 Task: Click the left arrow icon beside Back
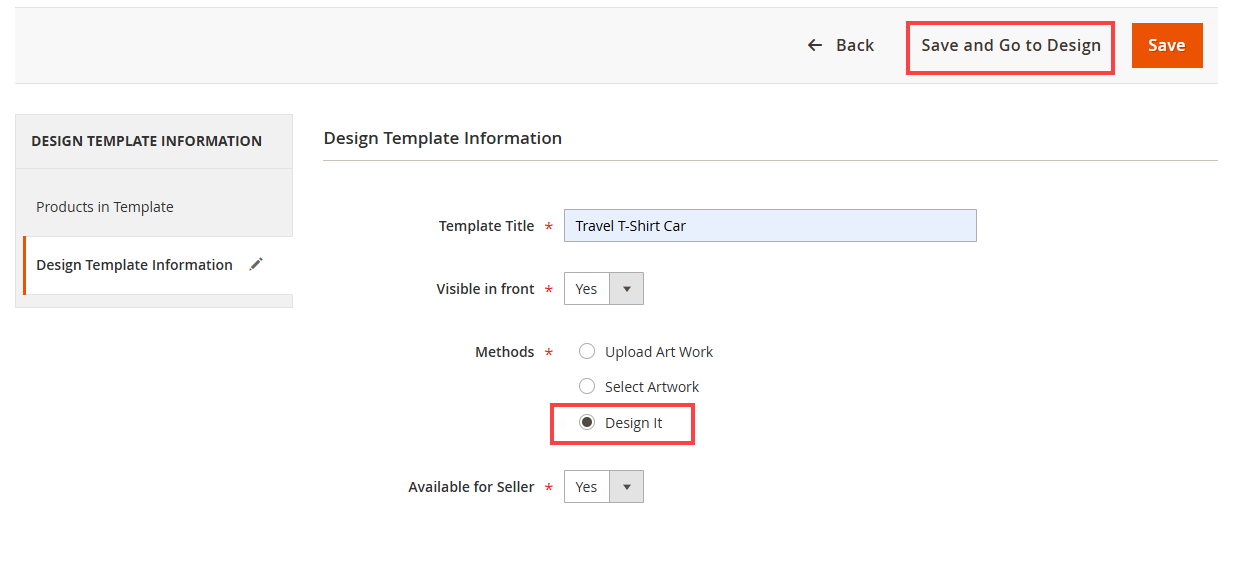tap(815, 45)
